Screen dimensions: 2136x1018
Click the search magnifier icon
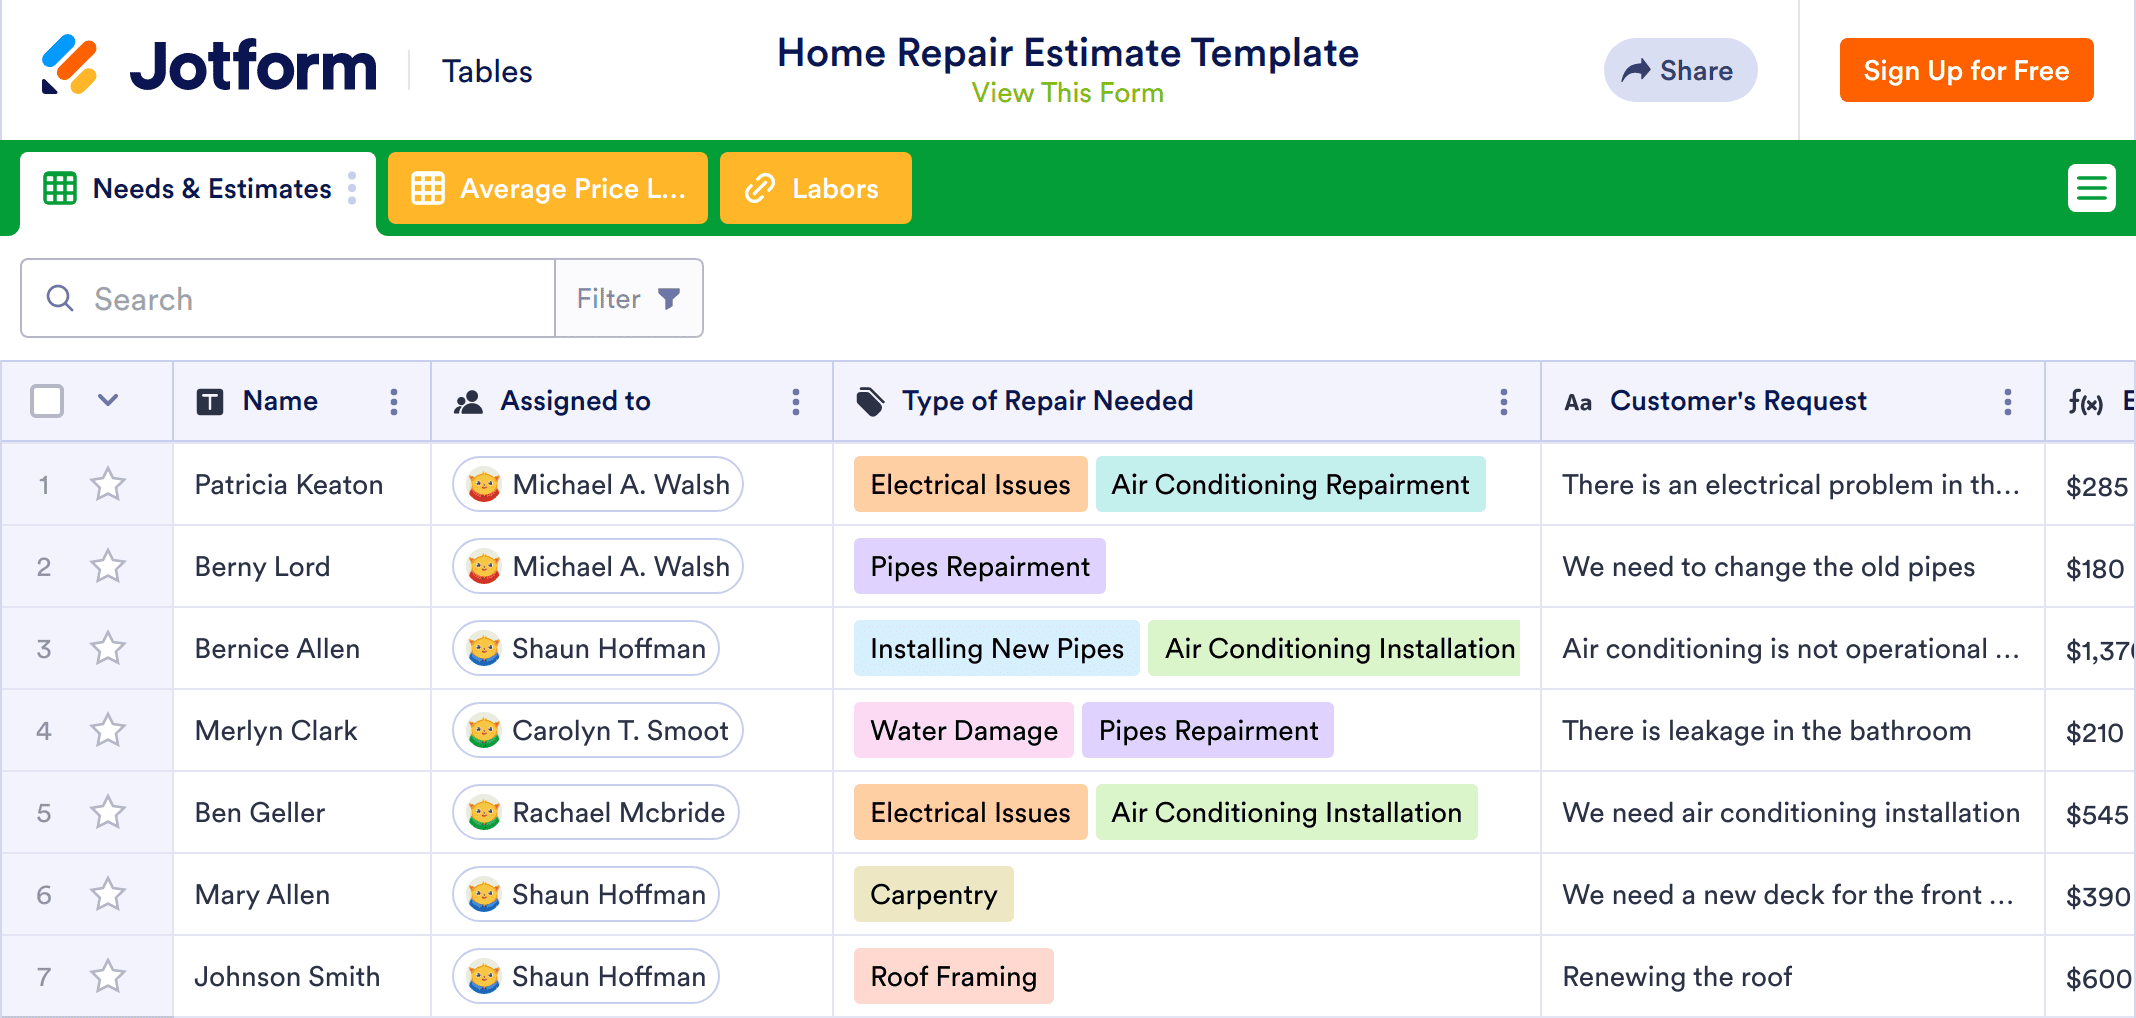click(x=60, y=298)
